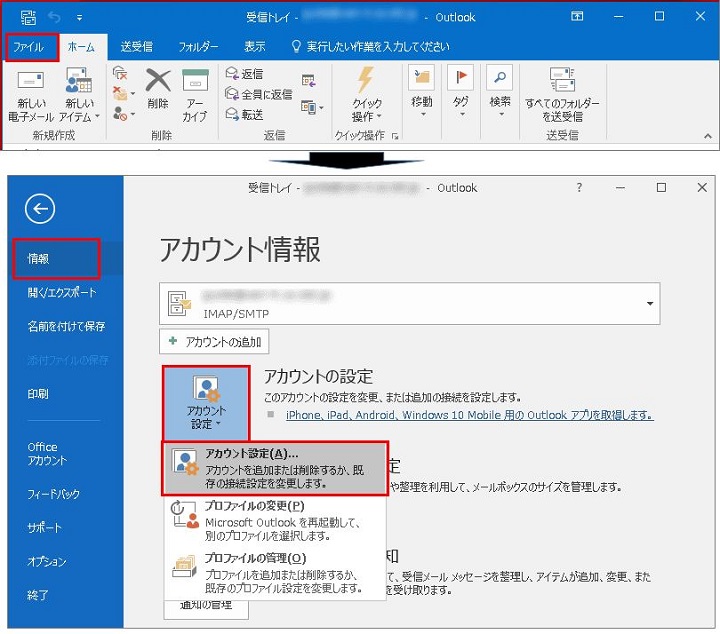720x634 pixels.
Task: Open the 検索 search menu
Action: 500,92
